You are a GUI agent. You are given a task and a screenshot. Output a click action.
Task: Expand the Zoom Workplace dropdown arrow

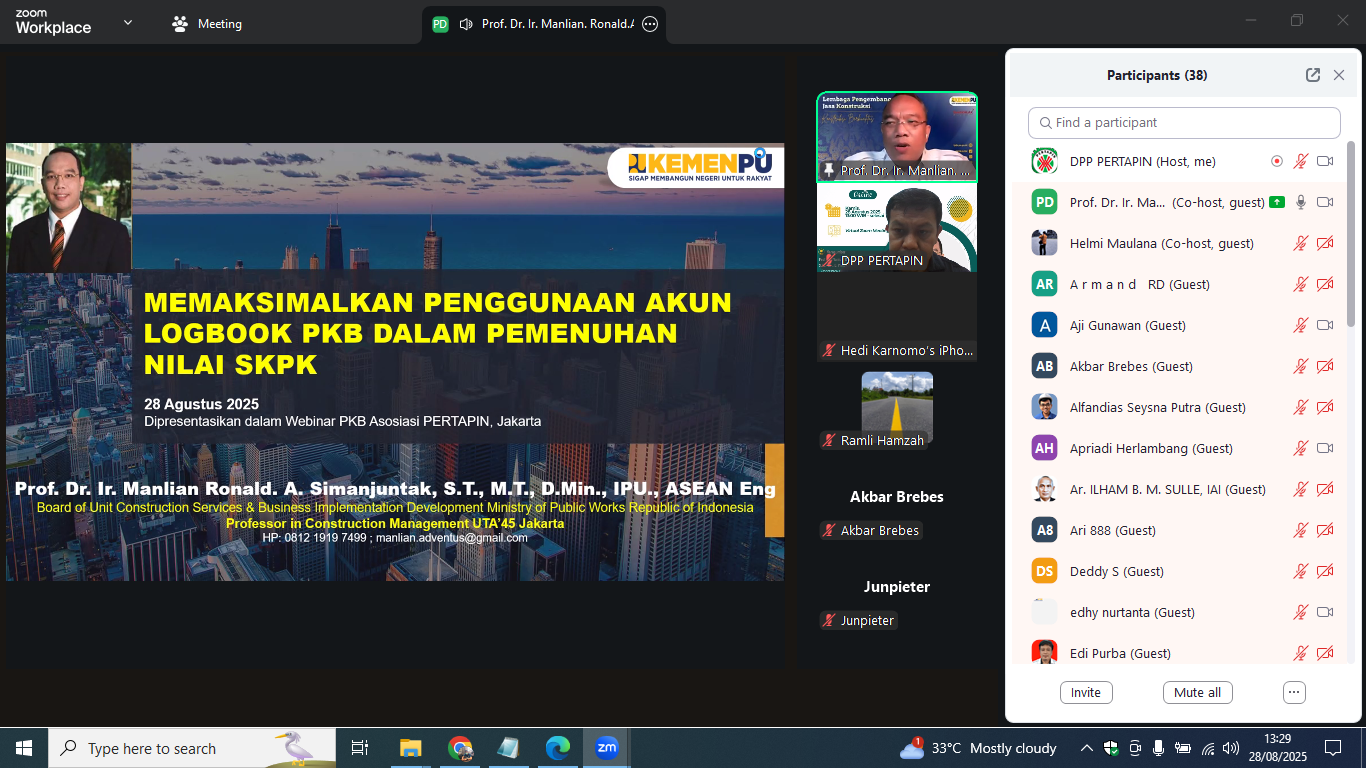tap(128, 23)
